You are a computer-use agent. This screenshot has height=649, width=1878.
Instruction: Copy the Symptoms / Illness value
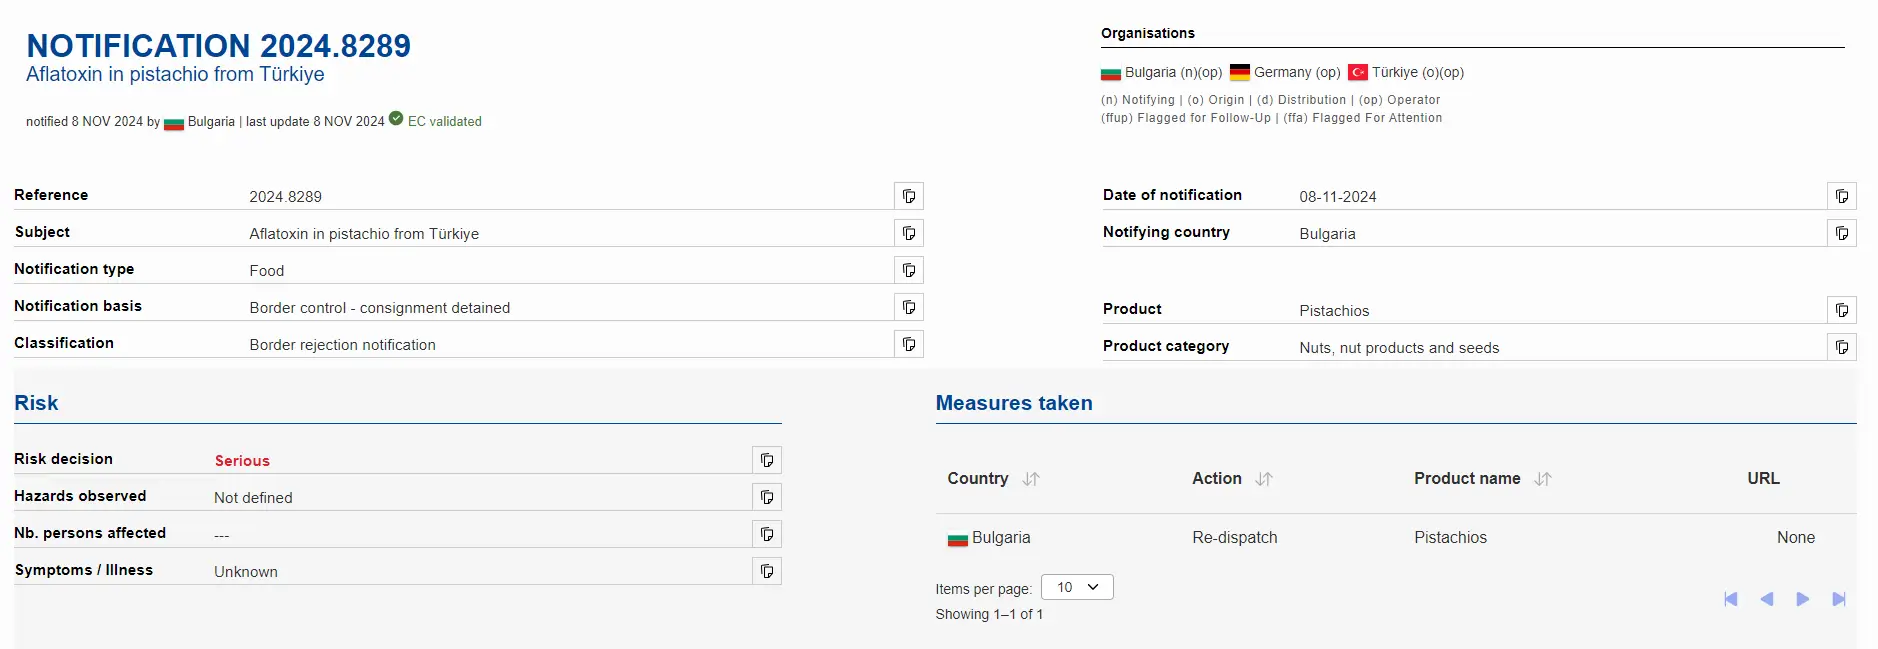coord(766,571)
